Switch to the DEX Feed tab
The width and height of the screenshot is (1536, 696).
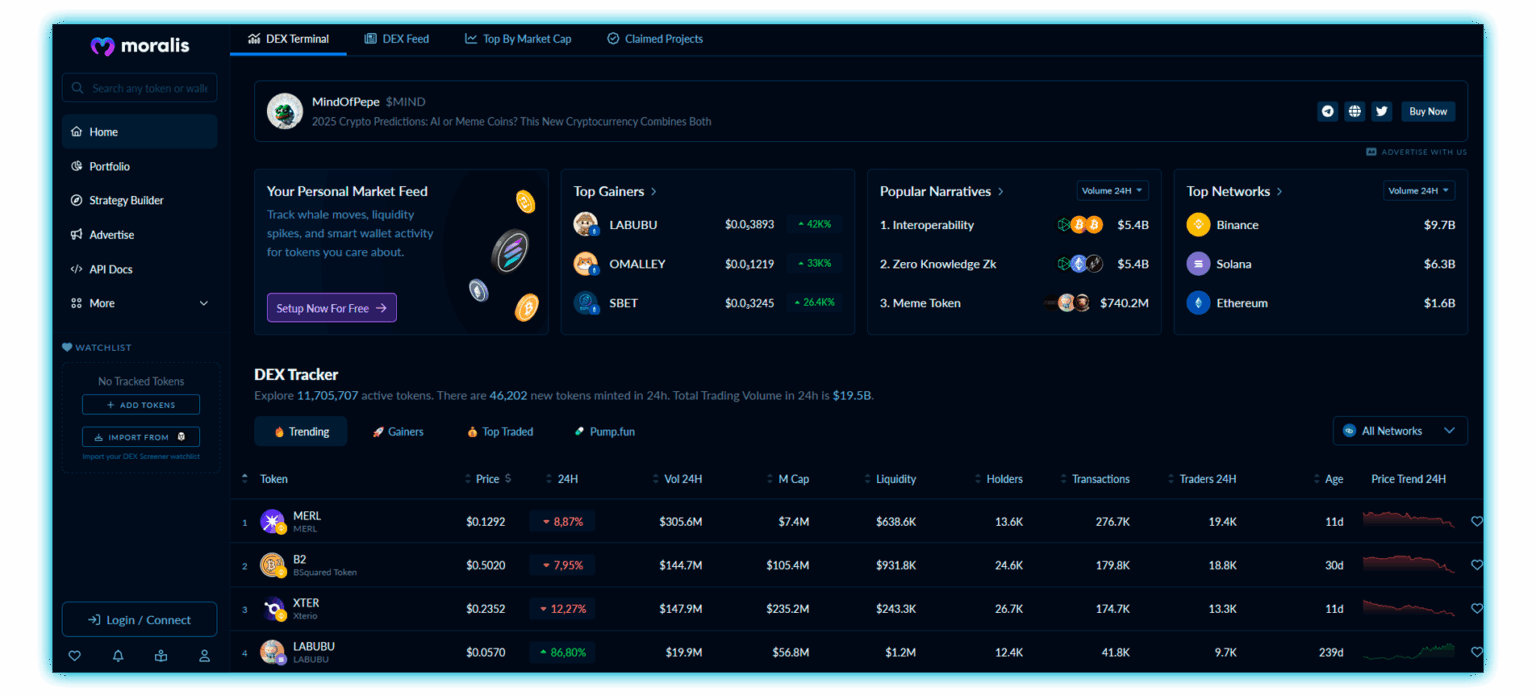point(397,39)
